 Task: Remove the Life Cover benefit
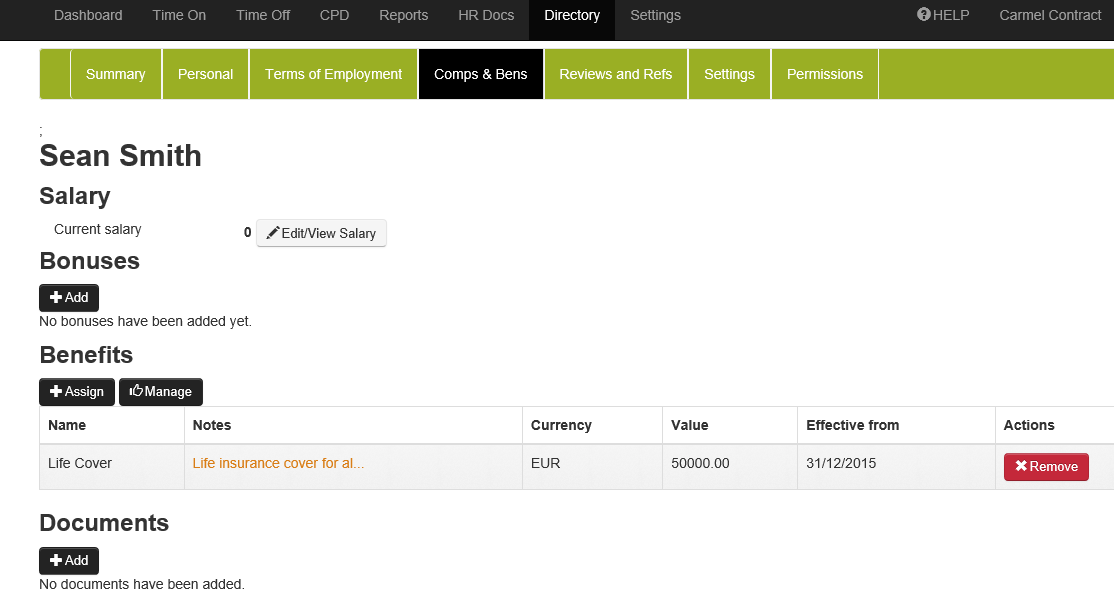pos(1046,466)
